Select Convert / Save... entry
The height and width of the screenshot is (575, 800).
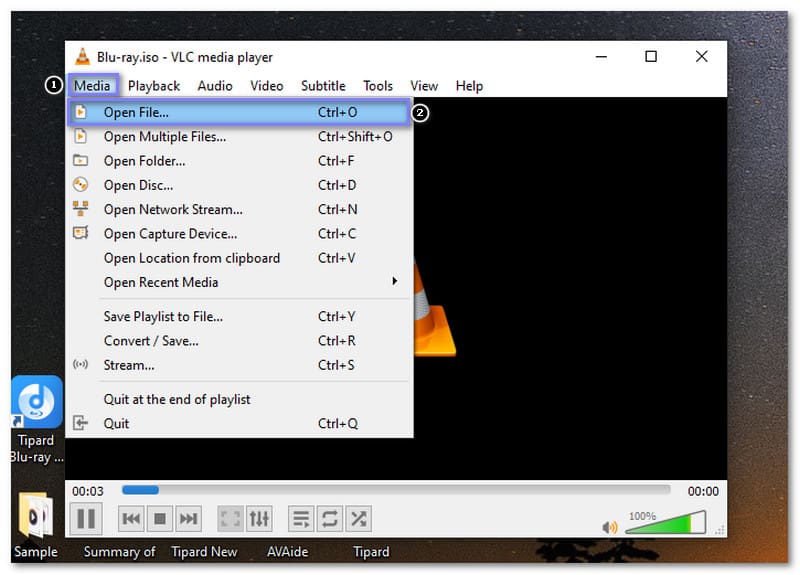pyautogui.click(x=239, y=341)
